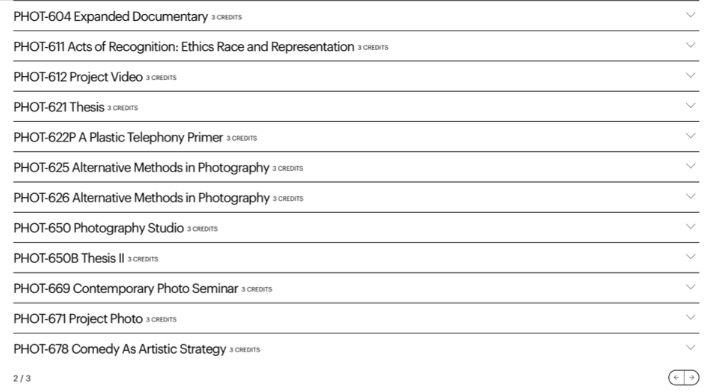The image size is (708, 392).
Task: Expand PHOT-625 Alternative Methods chevron
Action: pyautogui.click(x=690, y=166)
